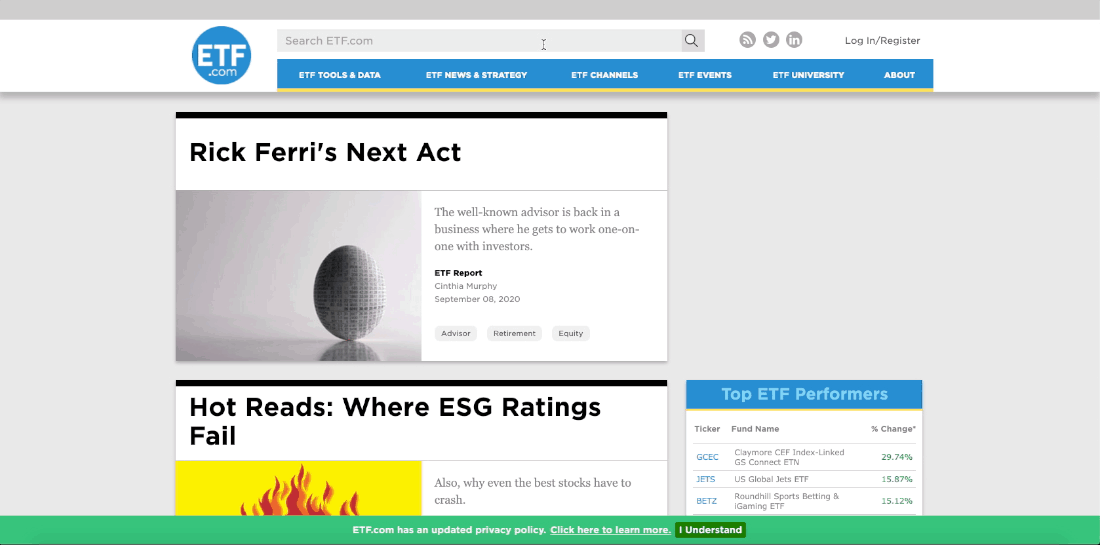Open Rick Ferri's Next Act headline
1100x545 pixels.
tap(326, 152)
